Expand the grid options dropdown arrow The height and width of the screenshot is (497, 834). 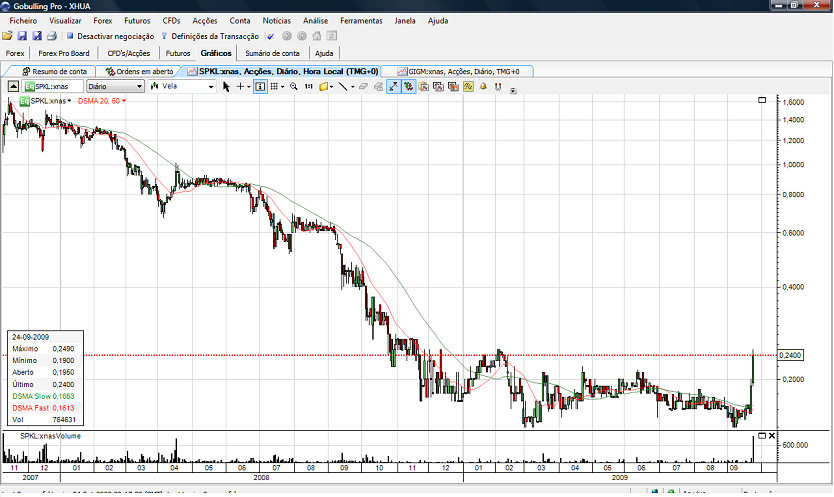point(282,87)
